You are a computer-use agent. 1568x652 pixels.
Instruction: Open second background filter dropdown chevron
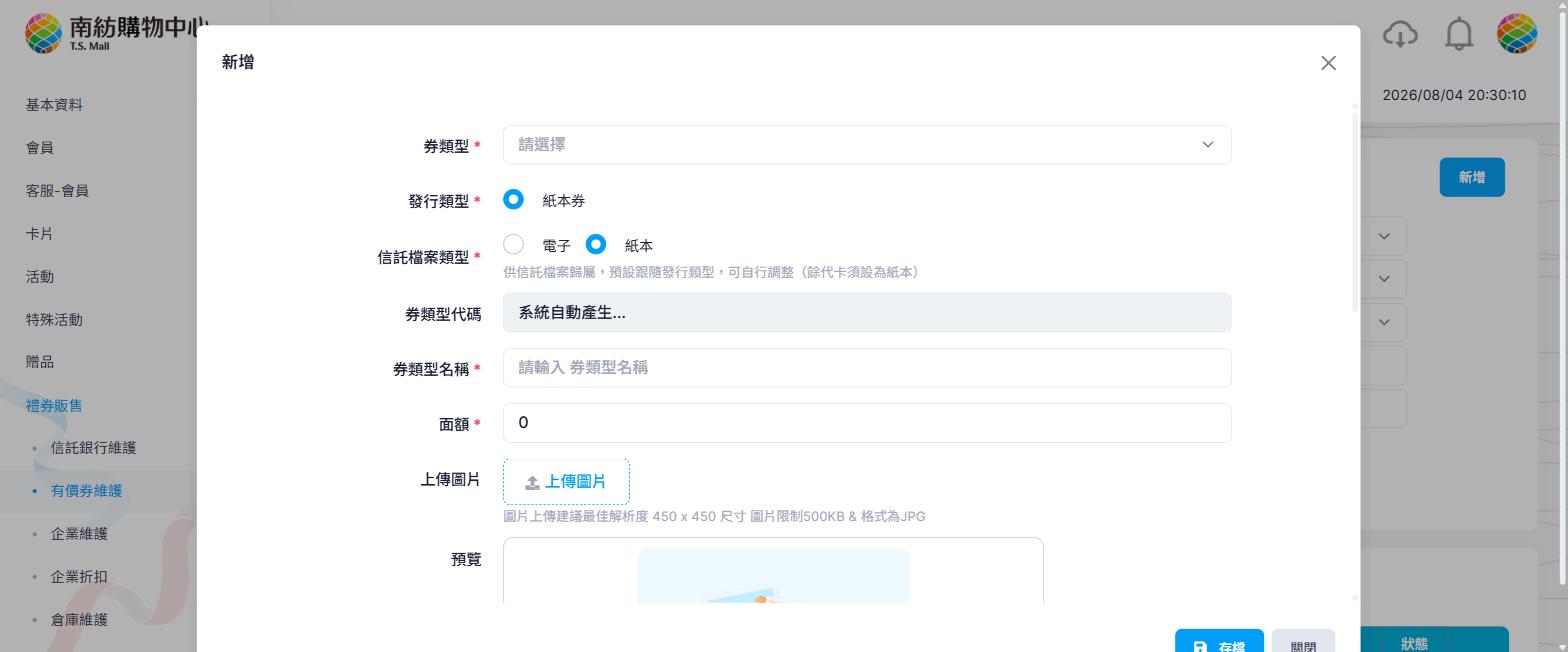(x=1384, y=279)
